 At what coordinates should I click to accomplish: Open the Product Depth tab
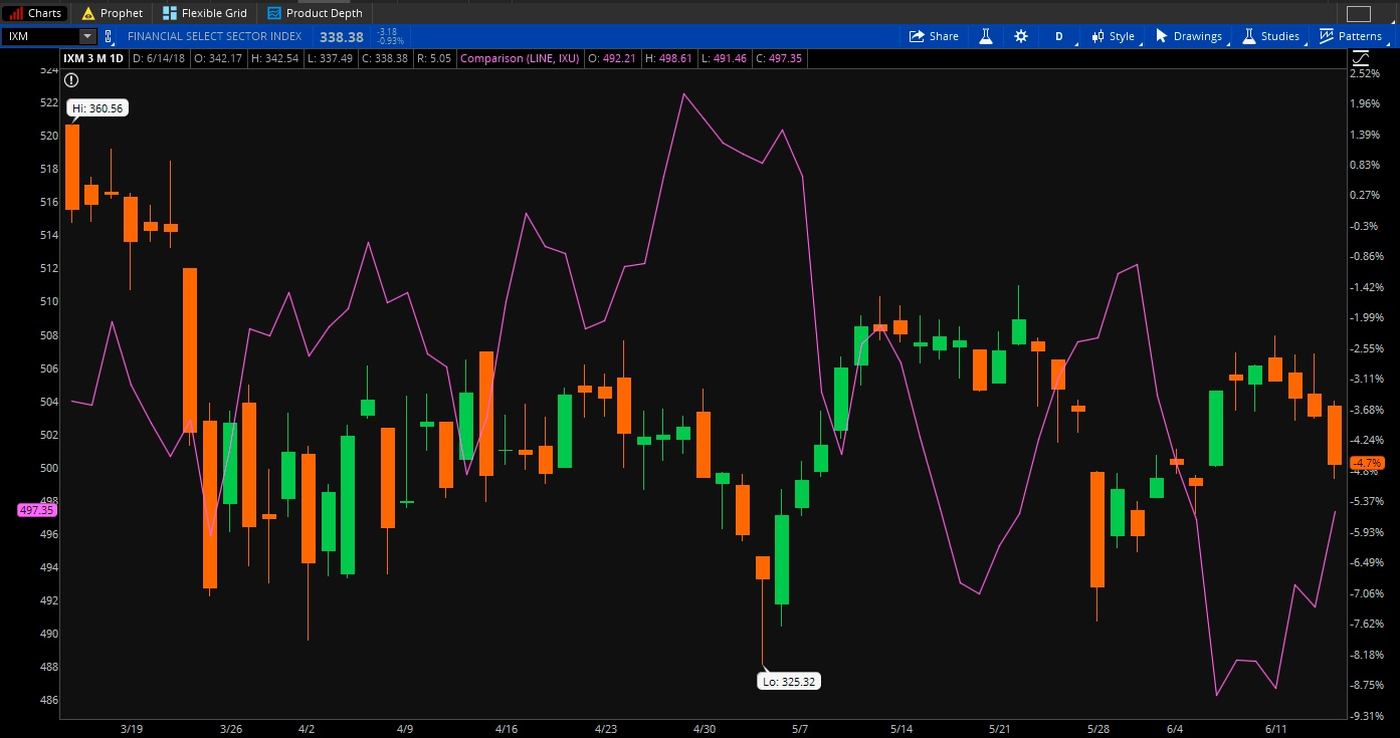[315, 13]
